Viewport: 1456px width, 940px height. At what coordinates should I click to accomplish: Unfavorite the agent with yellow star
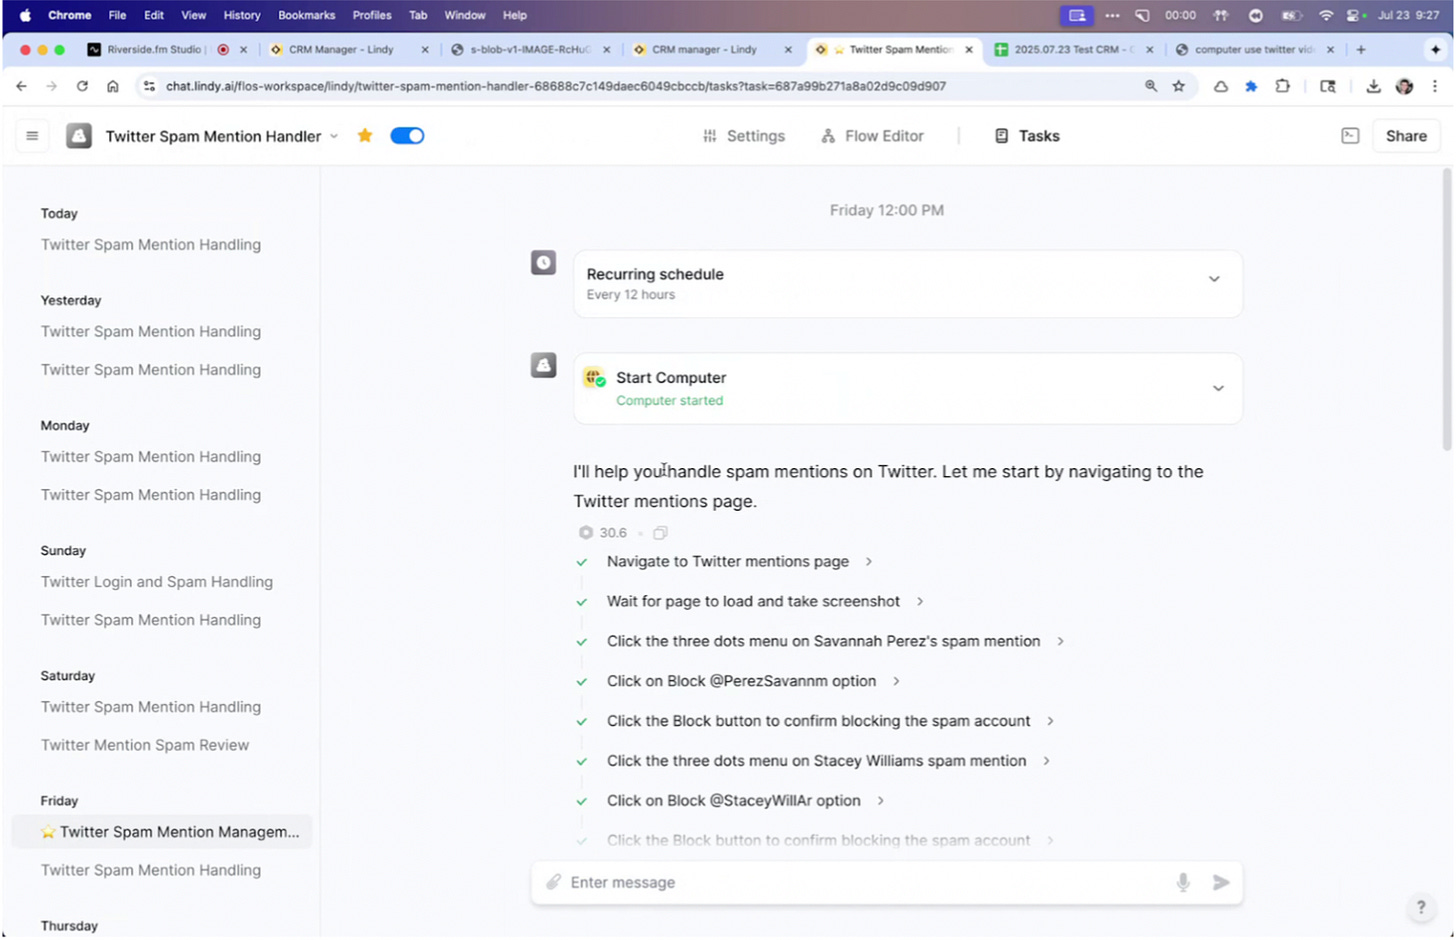pyautogui.click(x=365, y=135)
